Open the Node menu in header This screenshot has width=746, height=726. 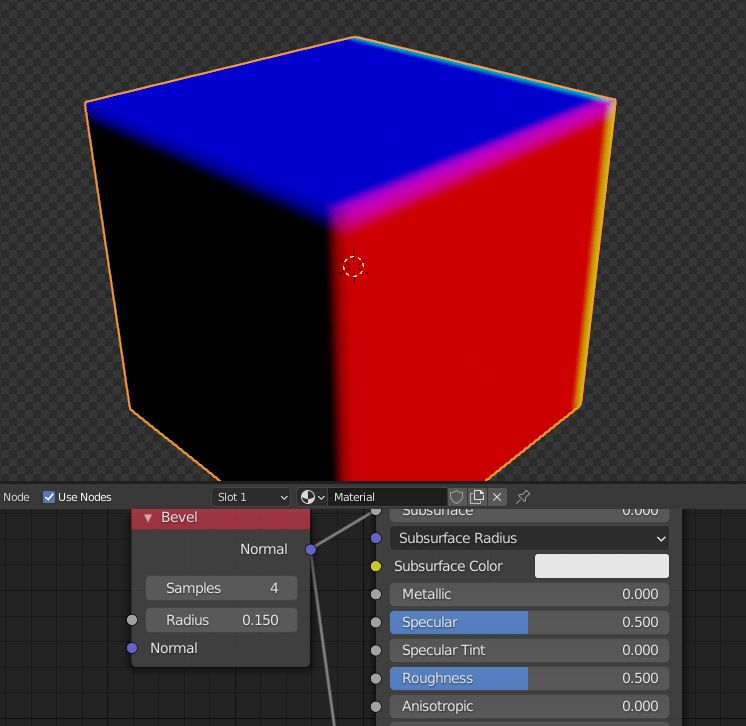pos(16,497)
